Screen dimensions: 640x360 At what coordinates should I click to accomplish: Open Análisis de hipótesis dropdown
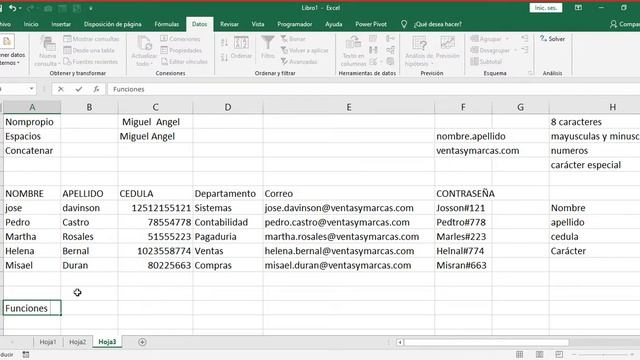point(419,51)
